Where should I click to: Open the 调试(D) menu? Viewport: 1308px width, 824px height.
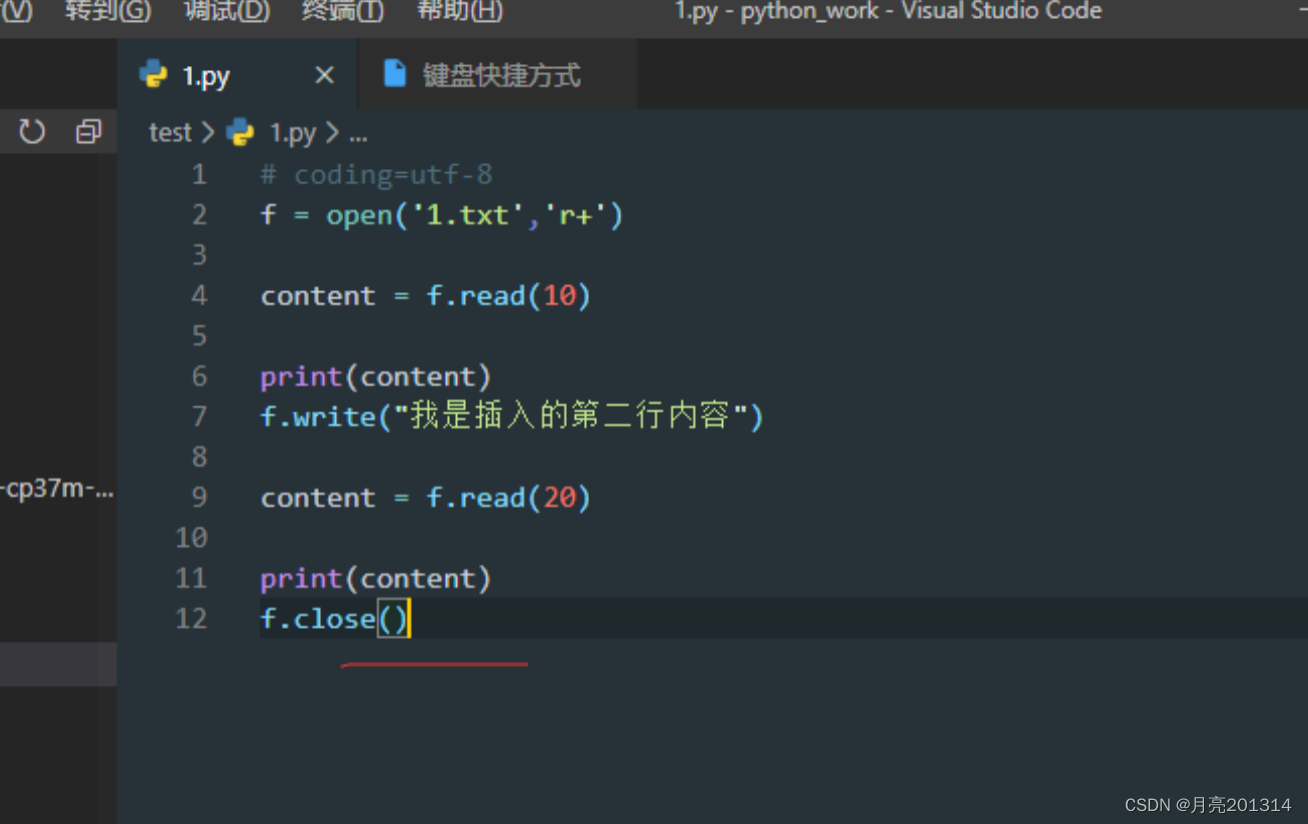pos(227,11)
